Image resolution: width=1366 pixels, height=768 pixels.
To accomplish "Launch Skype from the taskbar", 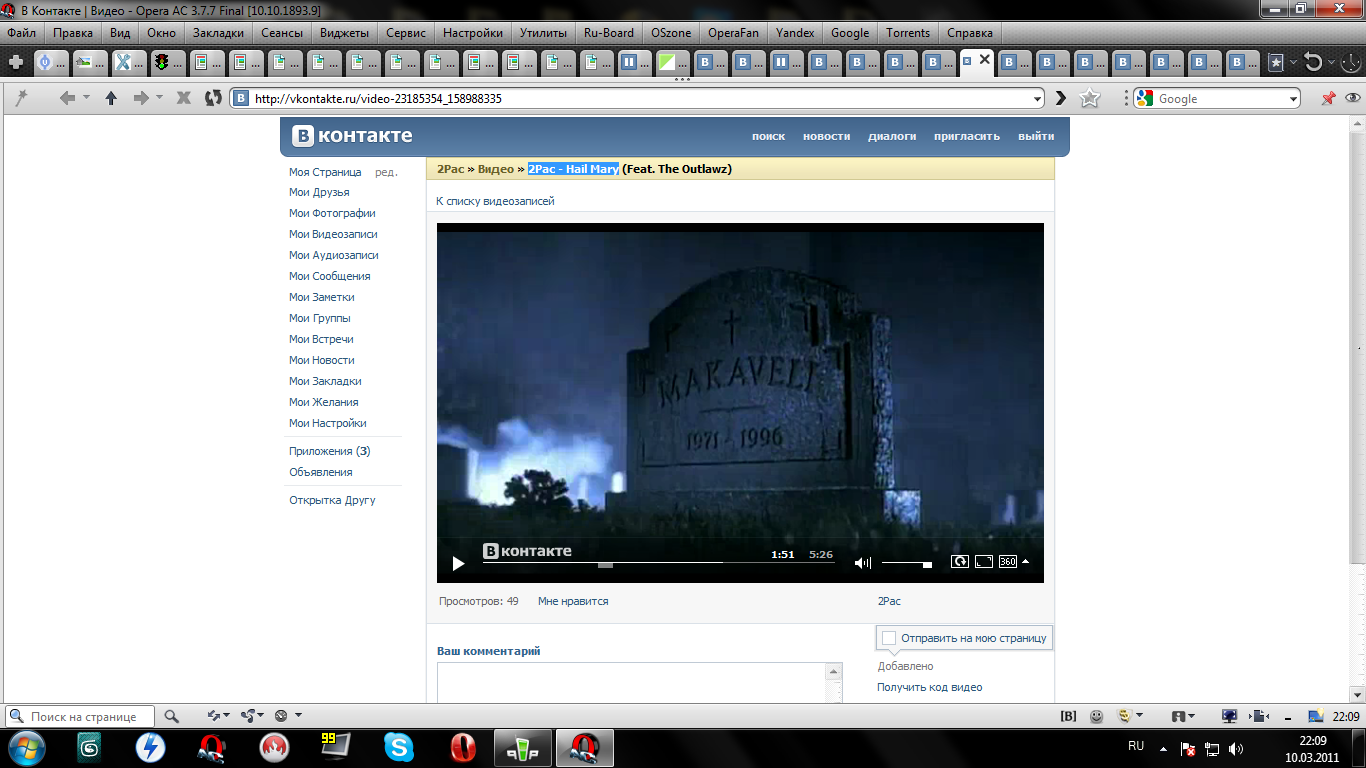I will (399, 747).
